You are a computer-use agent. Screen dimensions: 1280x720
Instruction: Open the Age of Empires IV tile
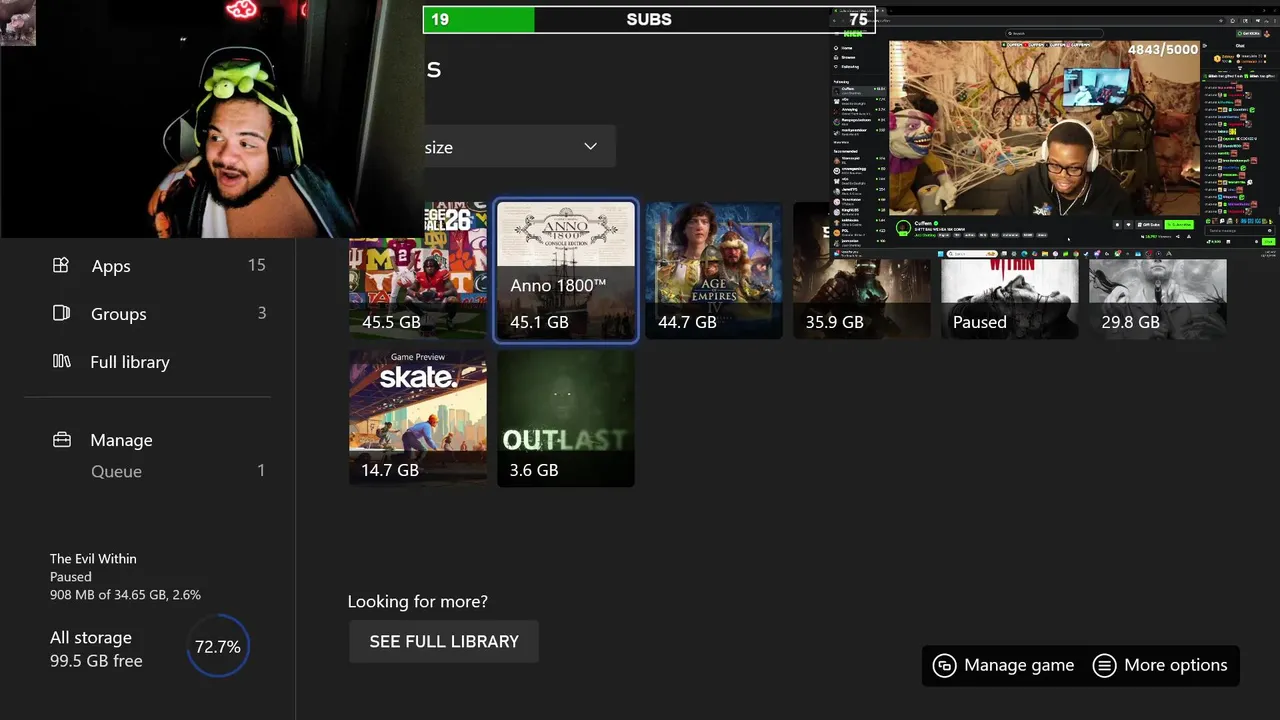click(714, 270)
